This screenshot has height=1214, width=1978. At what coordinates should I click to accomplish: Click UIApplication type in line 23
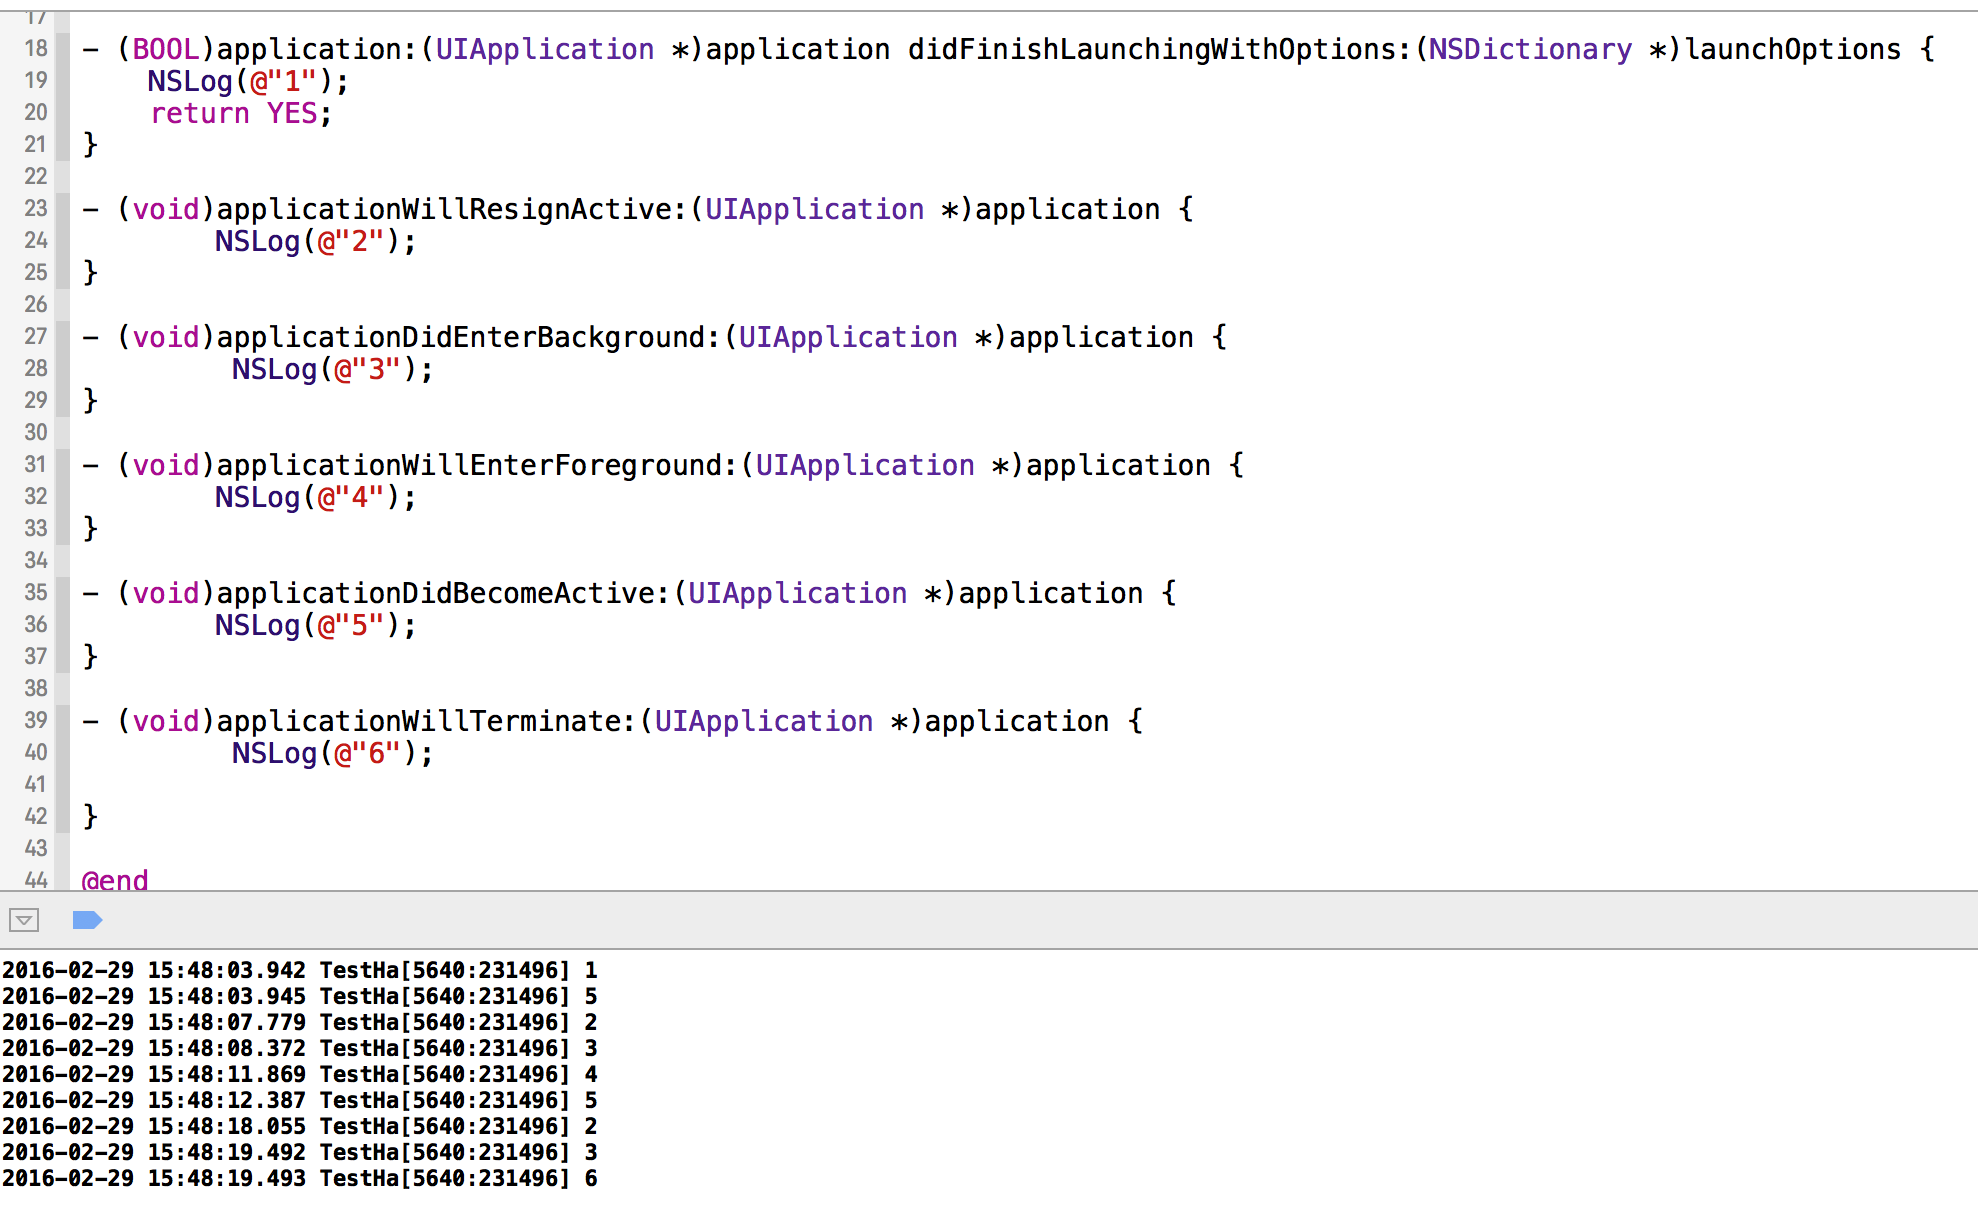(815, 209)
